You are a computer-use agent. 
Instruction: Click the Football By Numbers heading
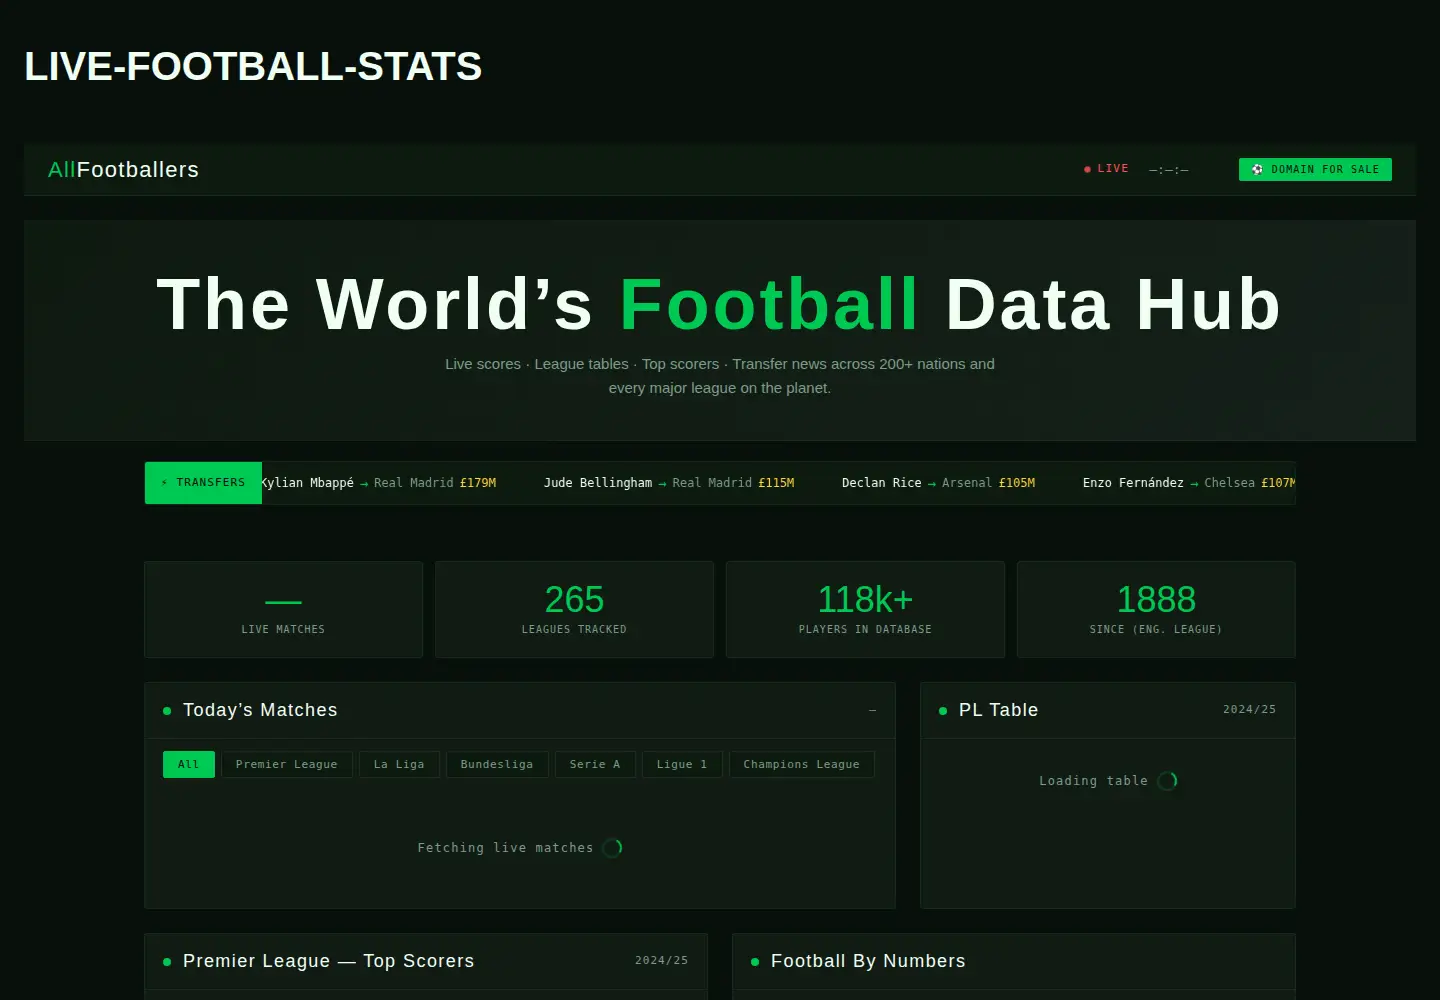pyautogui.click(x=868, y=961)
